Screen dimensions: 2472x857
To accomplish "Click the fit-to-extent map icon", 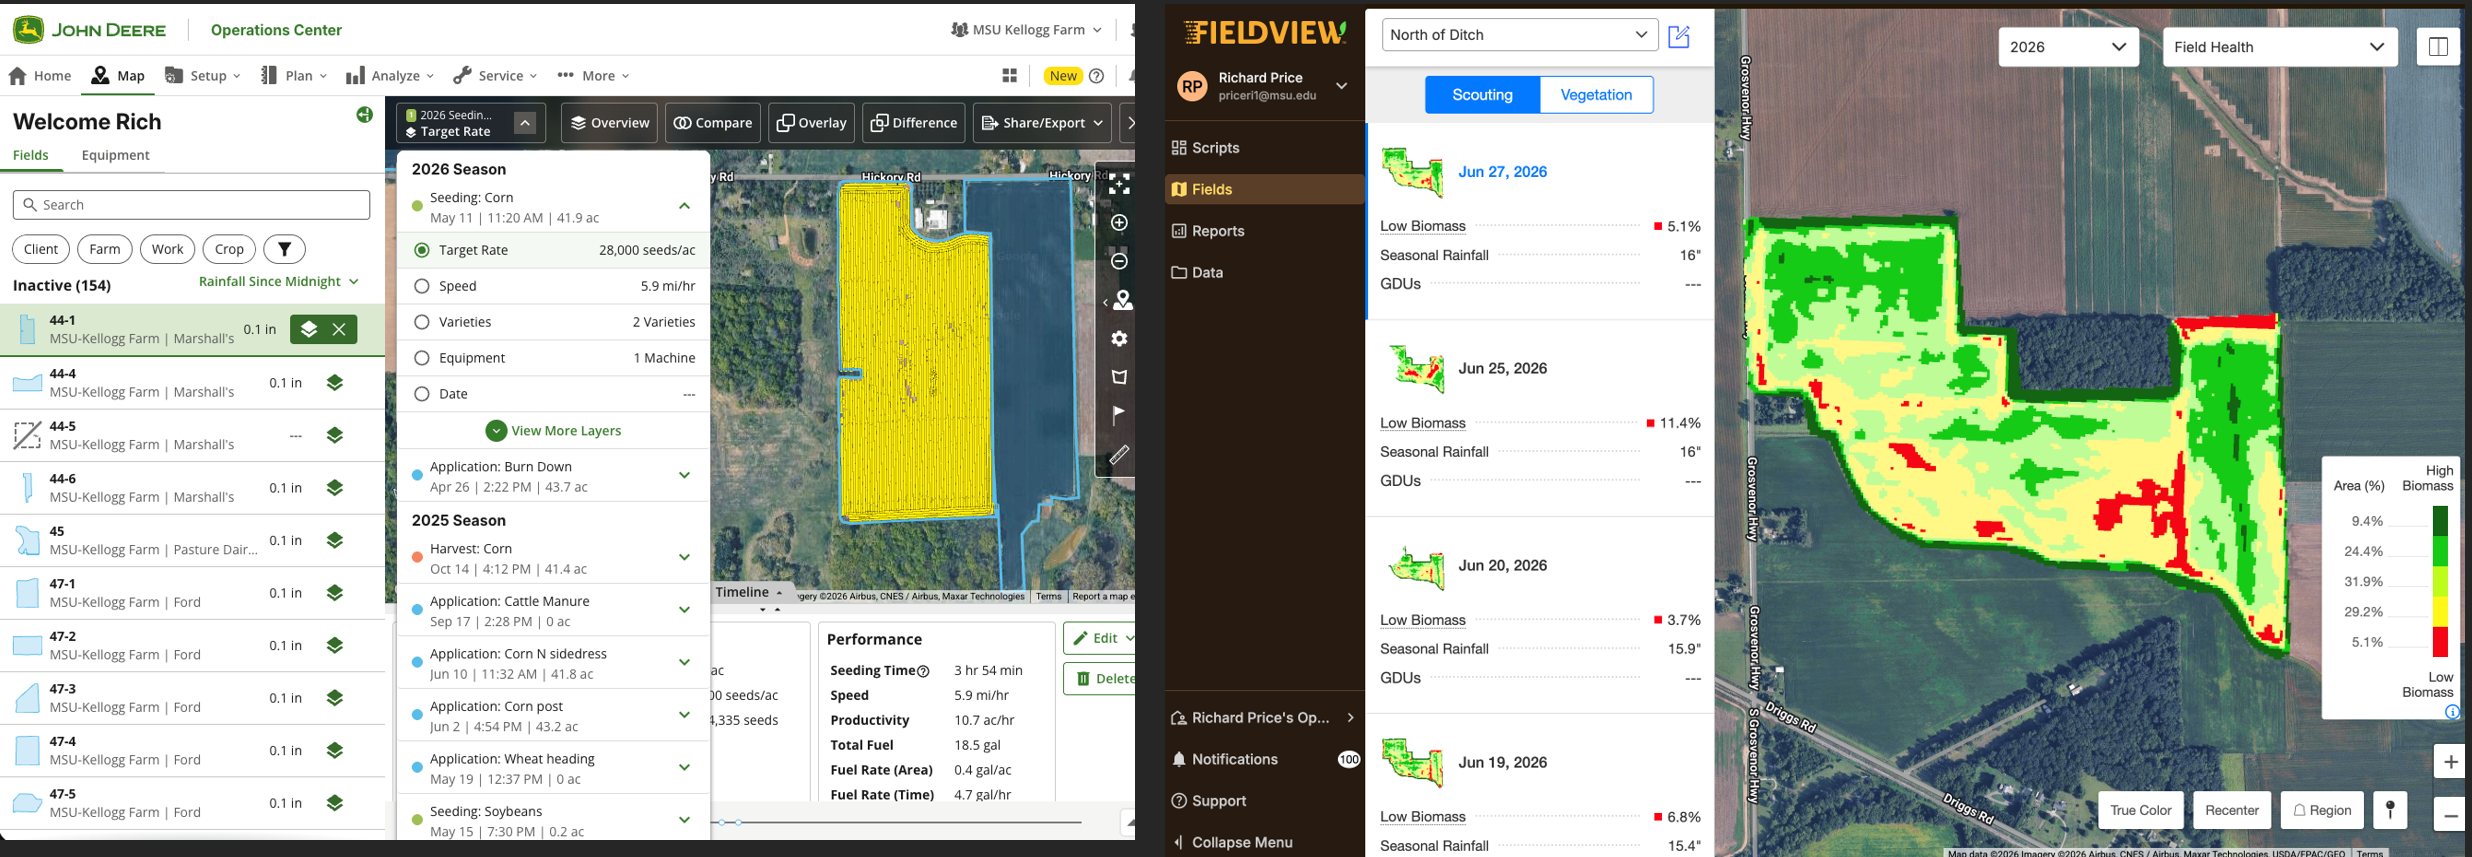I will [x=1119, y=184].
